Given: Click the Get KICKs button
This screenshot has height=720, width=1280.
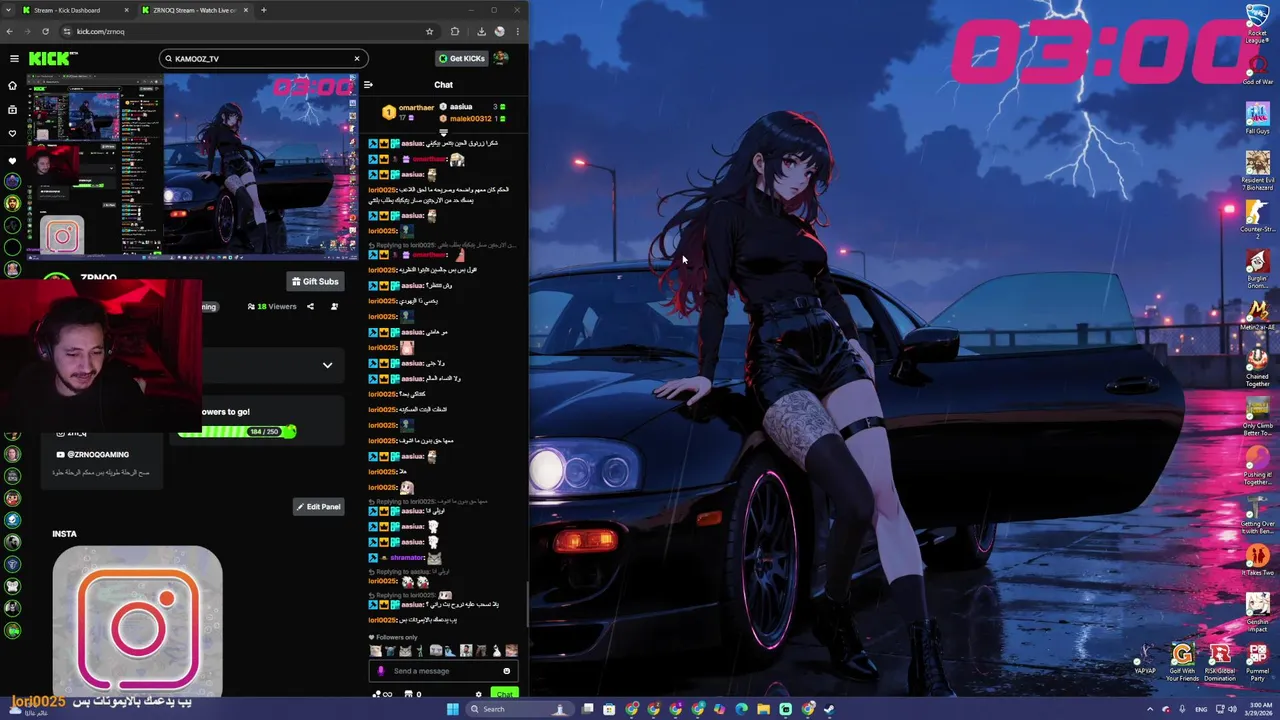Looking at the screenshot, I should [x=461, y=58].
